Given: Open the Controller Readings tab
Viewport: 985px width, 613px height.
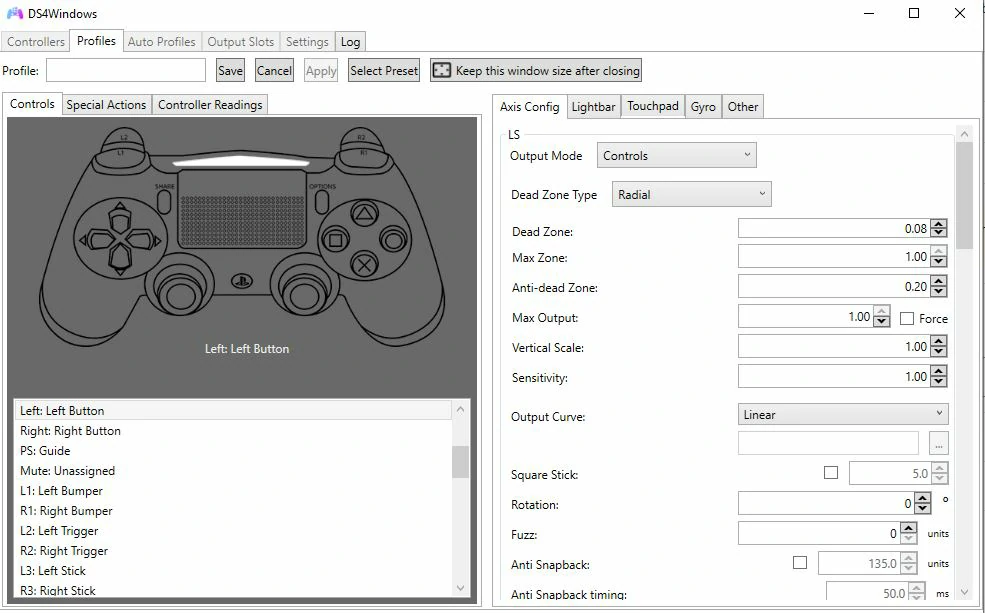Looking at the screenshot, I should 210,104.
